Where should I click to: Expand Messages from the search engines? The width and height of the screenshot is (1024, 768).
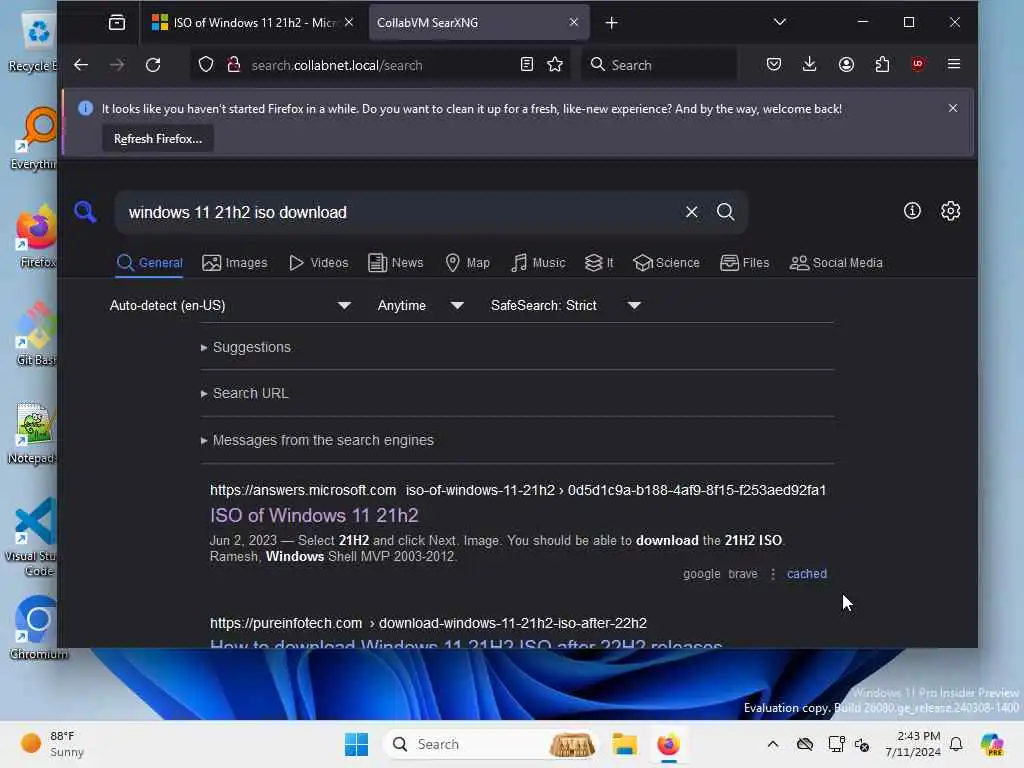(317, 440)
